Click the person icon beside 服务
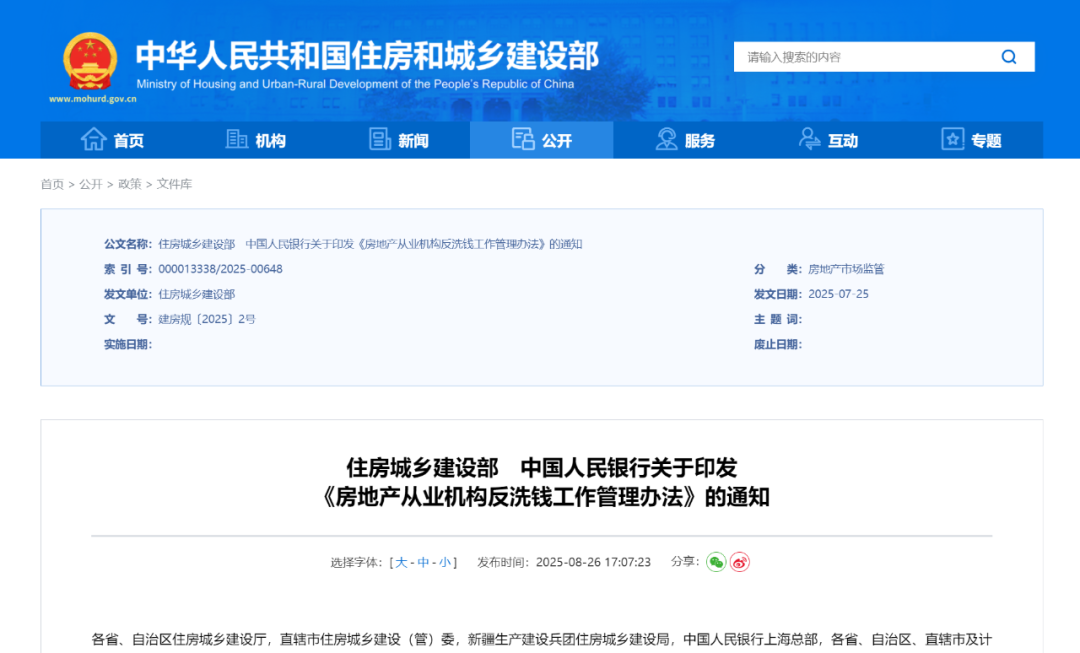Screen dimensions: 1080x653 coord(665,140)
